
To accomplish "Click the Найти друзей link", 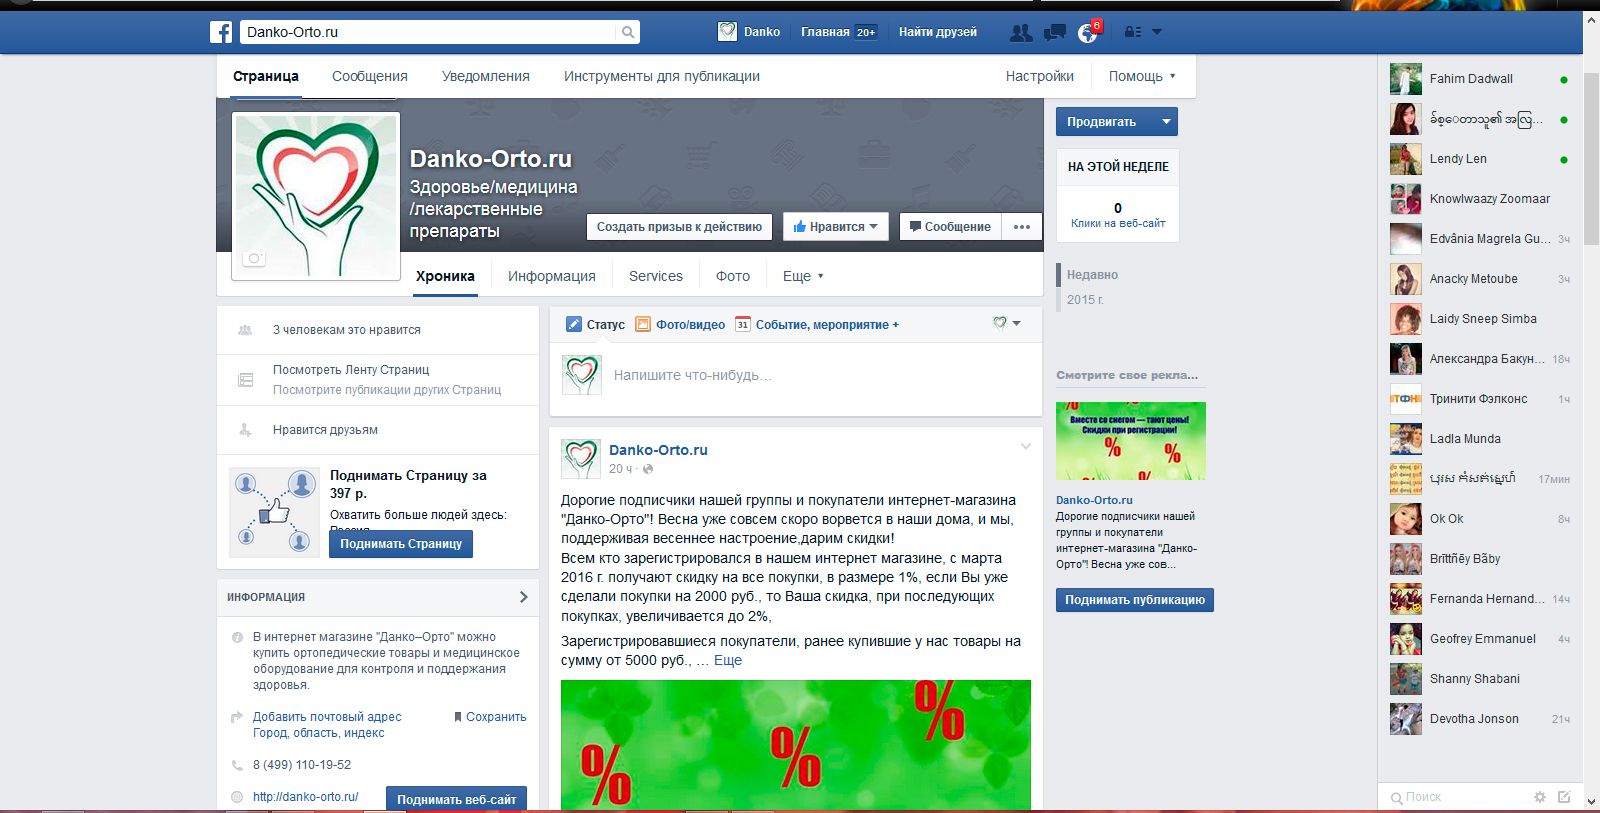I will (938, 32).
